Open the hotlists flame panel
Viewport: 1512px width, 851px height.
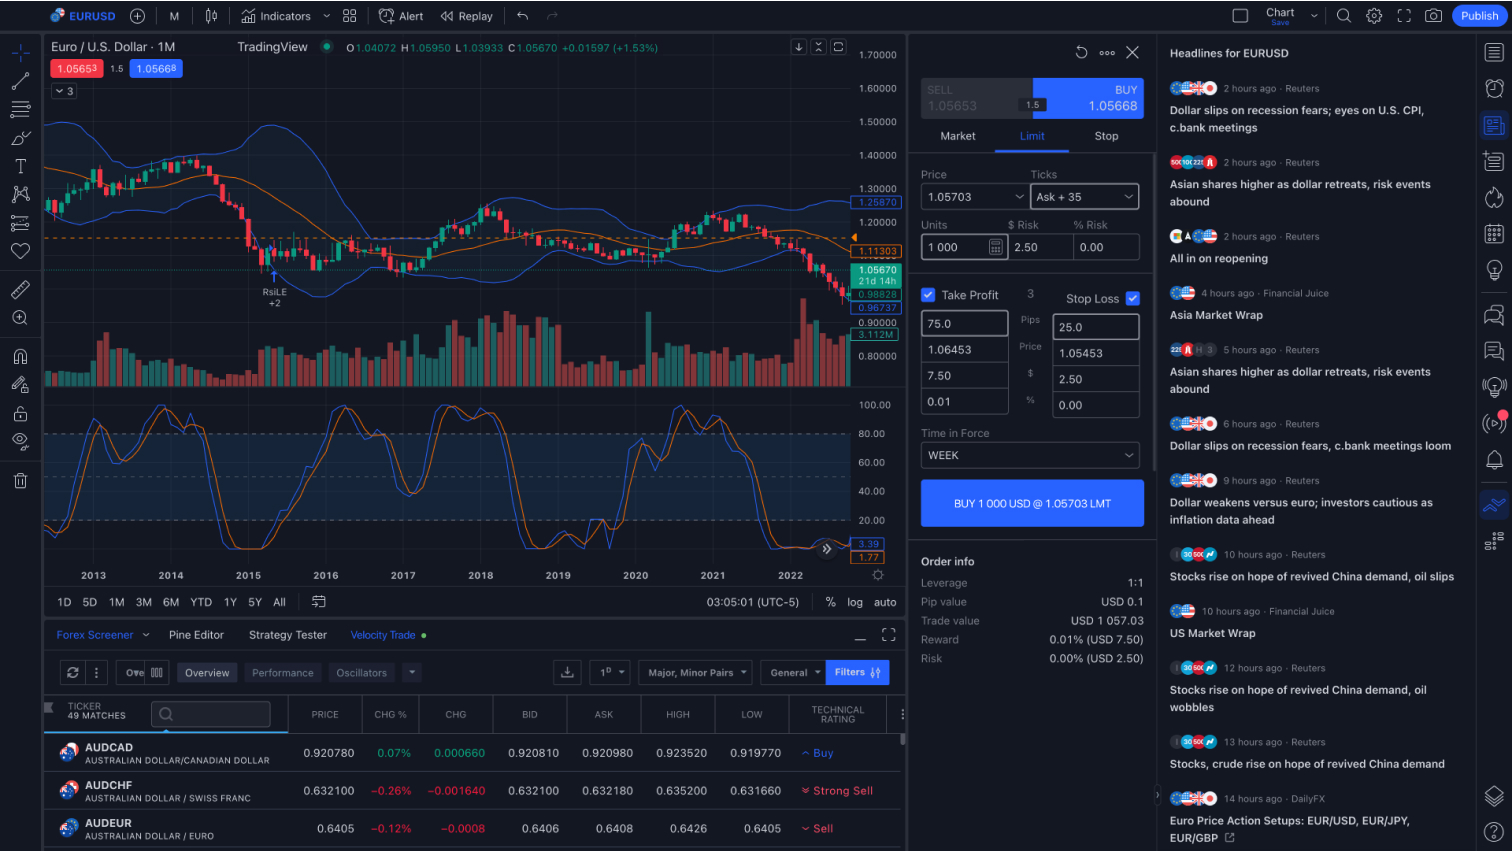click(1494, 197)
